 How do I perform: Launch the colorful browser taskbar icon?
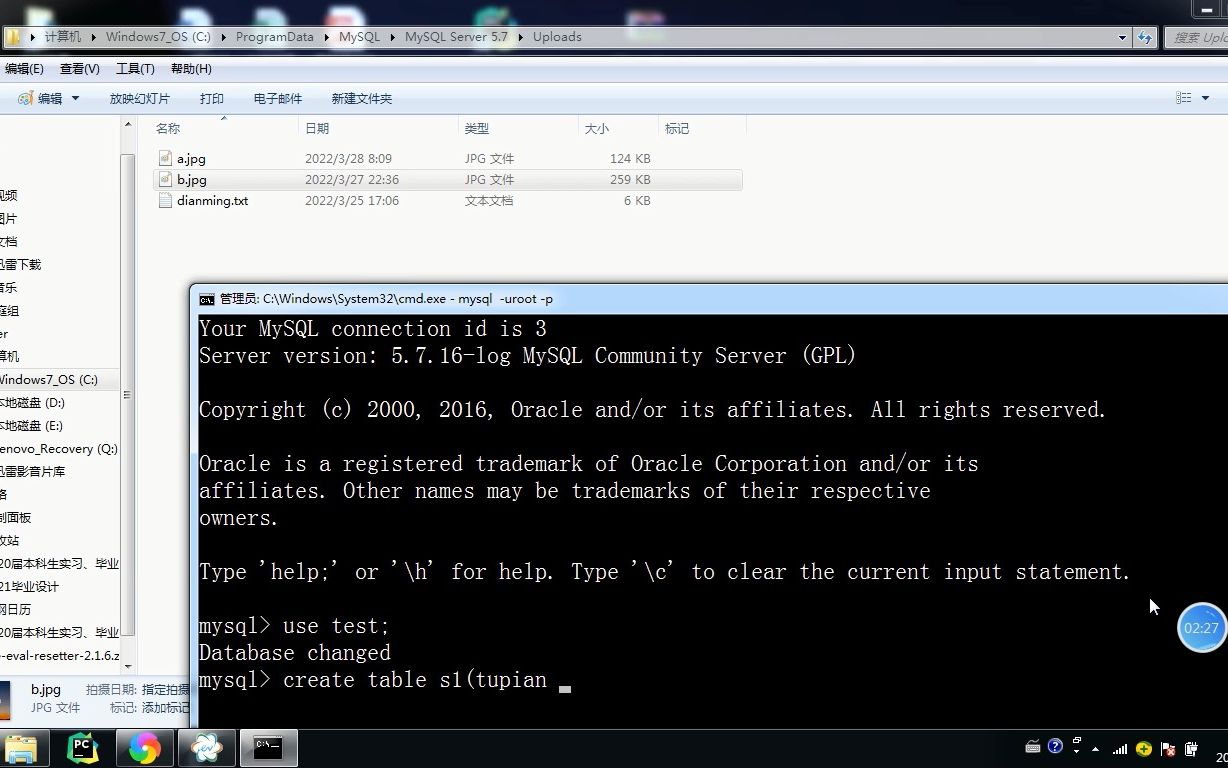144,748
